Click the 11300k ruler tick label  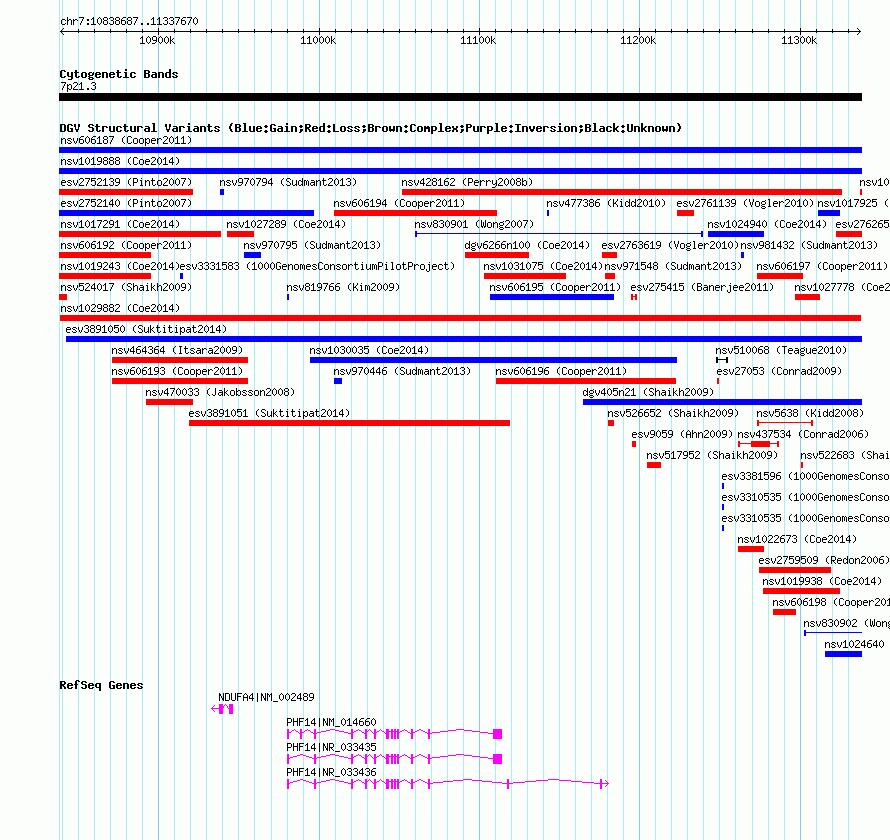point(799,40)
